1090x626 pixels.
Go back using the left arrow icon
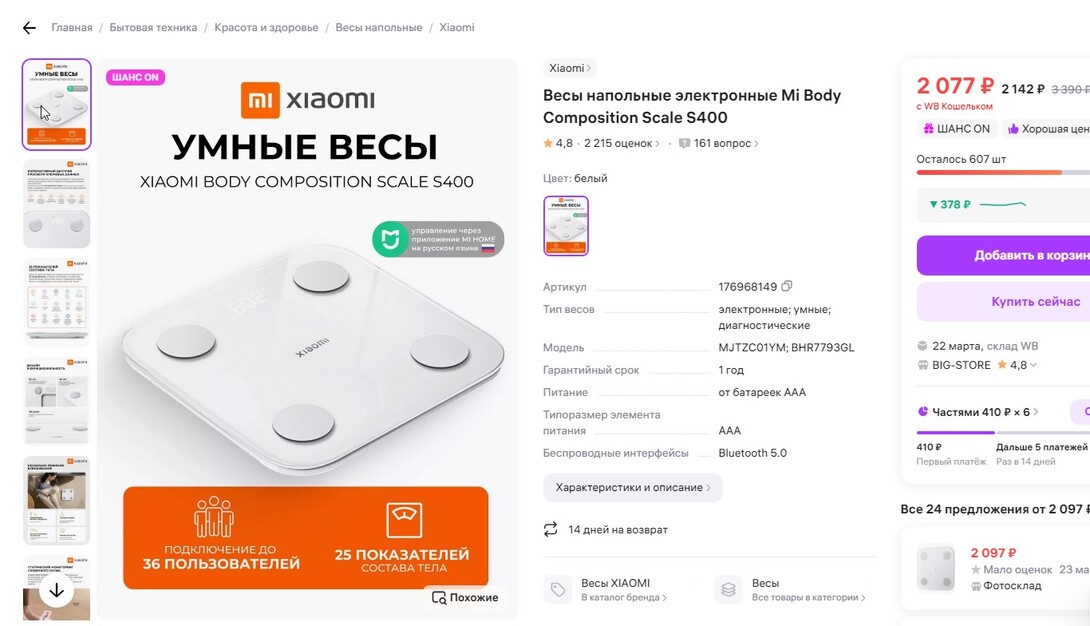[29, 28]
